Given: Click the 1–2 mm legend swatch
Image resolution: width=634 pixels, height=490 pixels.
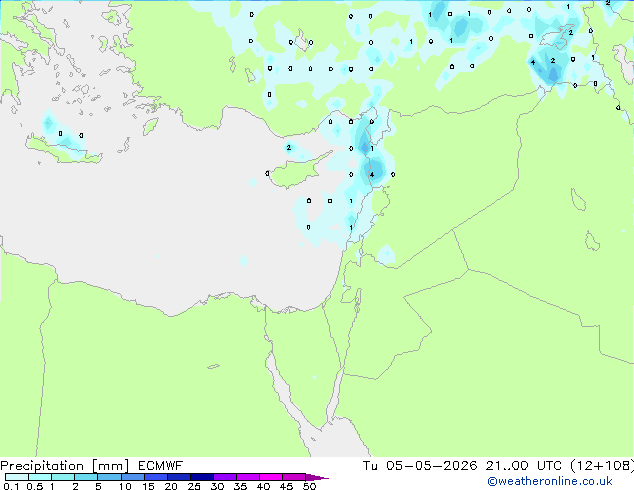Looking at the screenshot, I should (63, 477).
